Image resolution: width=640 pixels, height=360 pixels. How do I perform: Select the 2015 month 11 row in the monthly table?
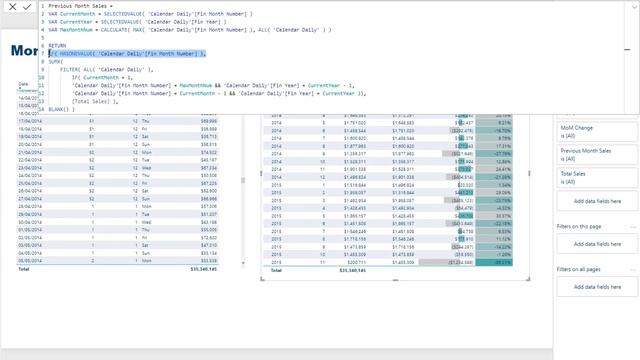point(388,262)
